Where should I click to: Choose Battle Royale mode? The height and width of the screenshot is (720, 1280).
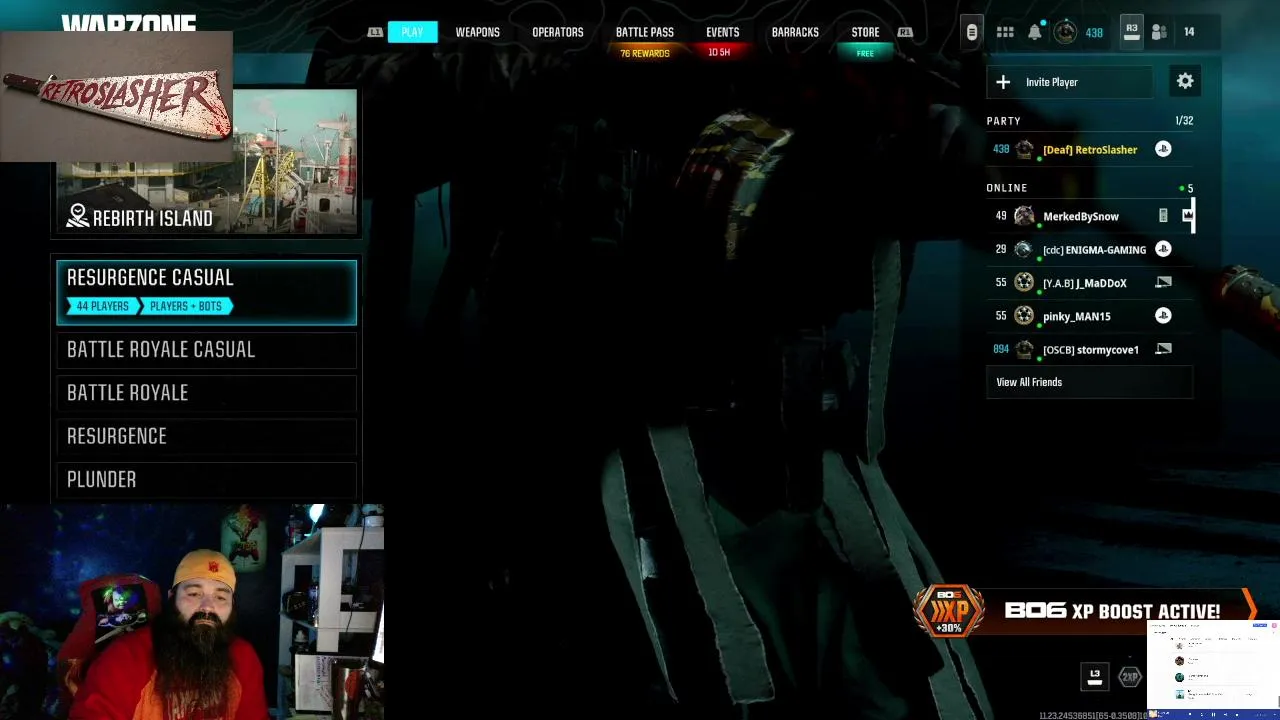tap(206, 393)
